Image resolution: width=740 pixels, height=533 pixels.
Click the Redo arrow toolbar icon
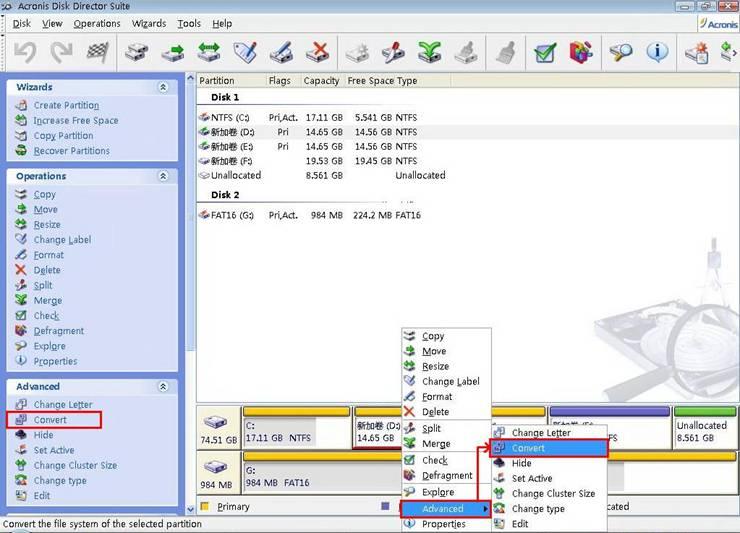coord(61,51)
